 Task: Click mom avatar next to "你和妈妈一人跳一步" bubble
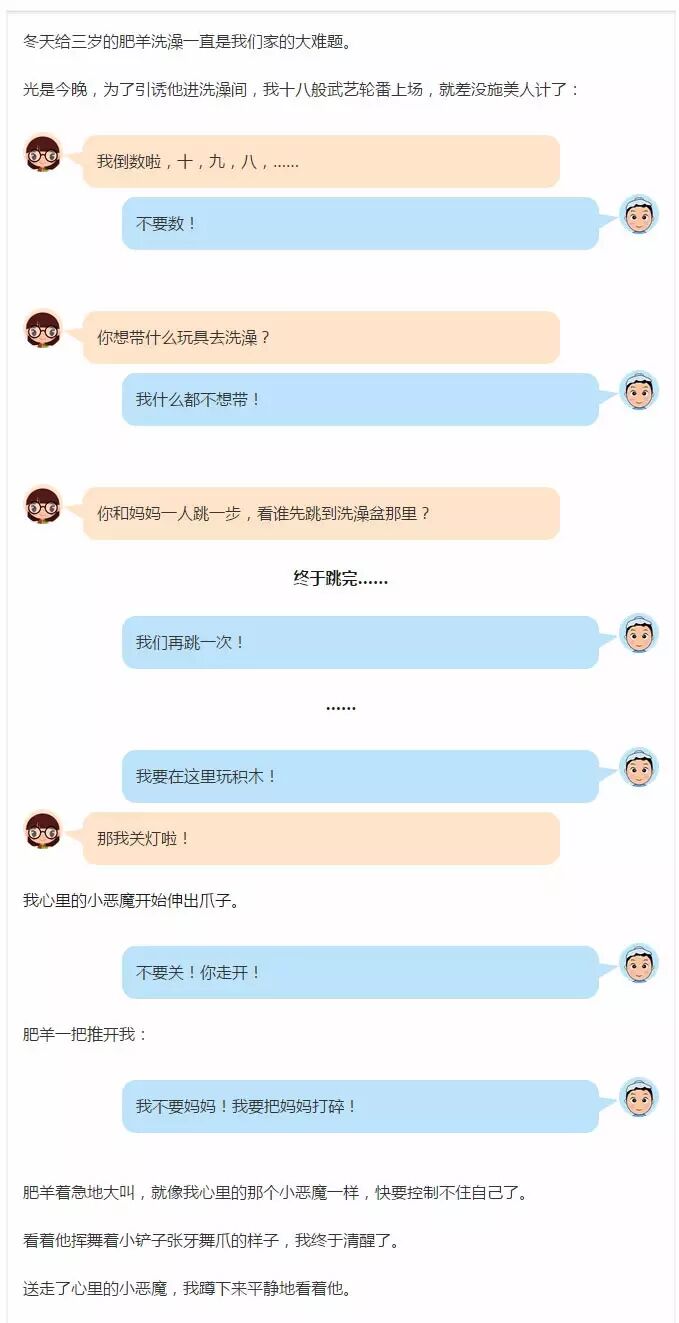pos(43,506)
